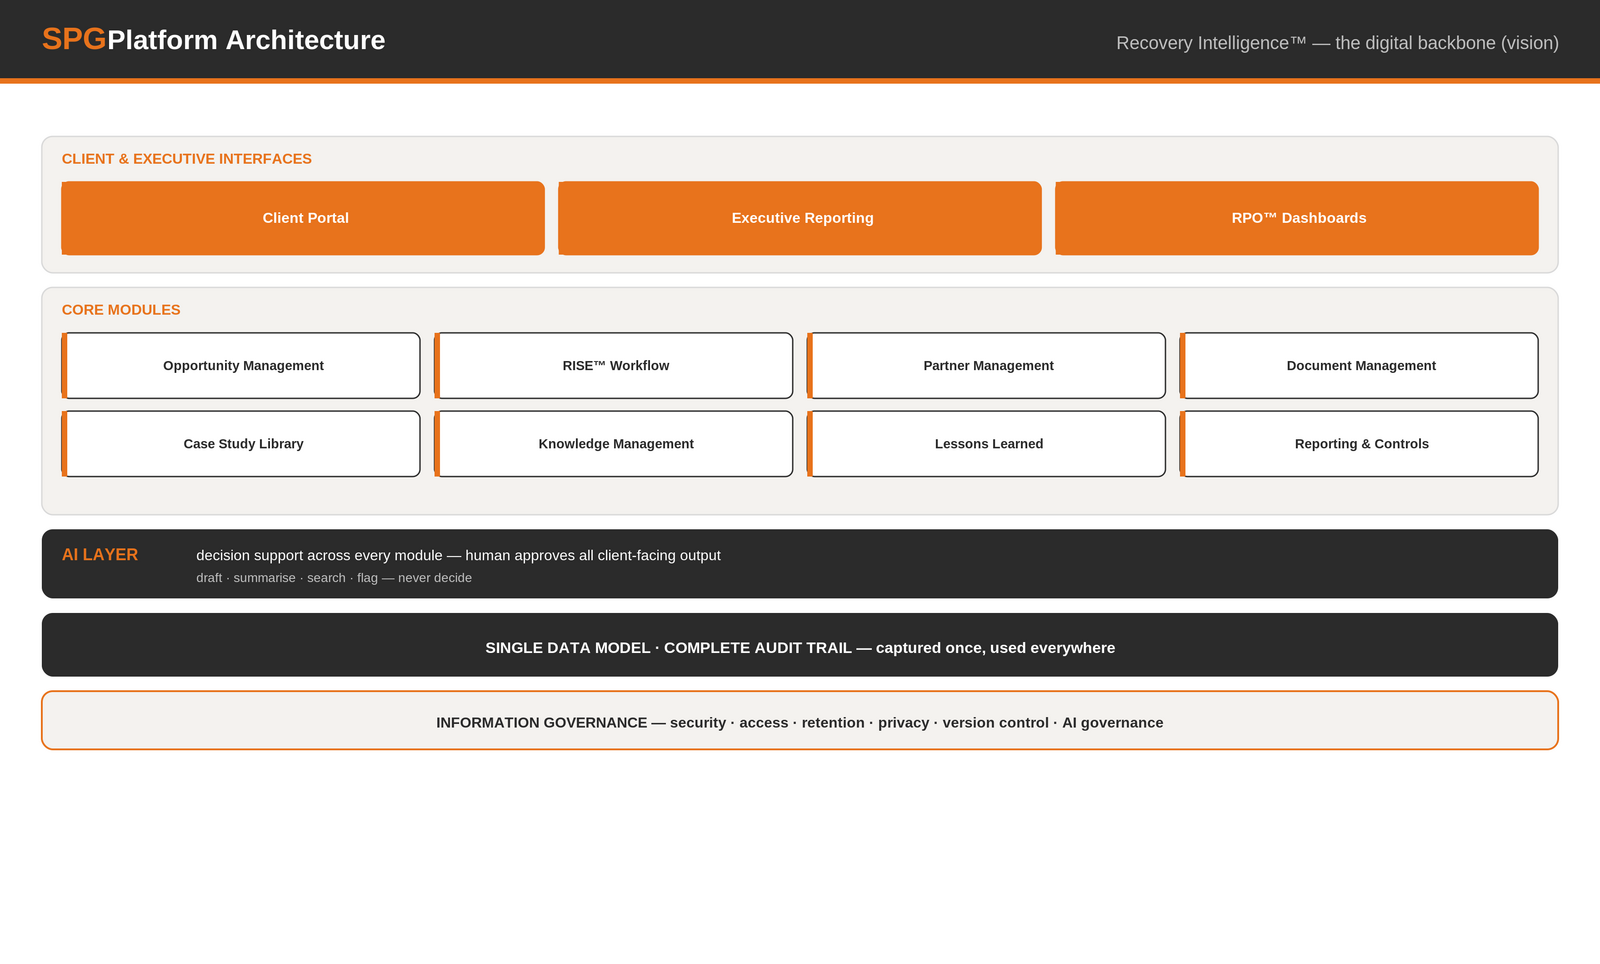Click the draft · summarise · search line
1600x964 pixels.
334,578
